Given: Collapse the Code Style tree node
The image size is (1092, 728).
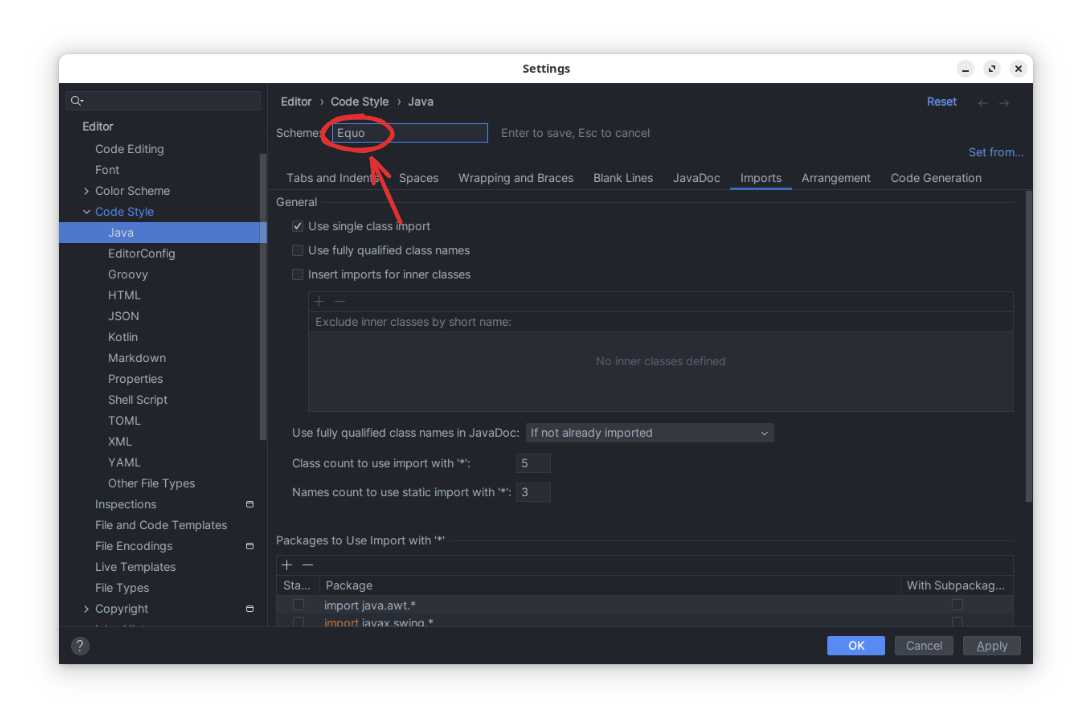Looking at the screenshot, I should [x=86, y=212].
